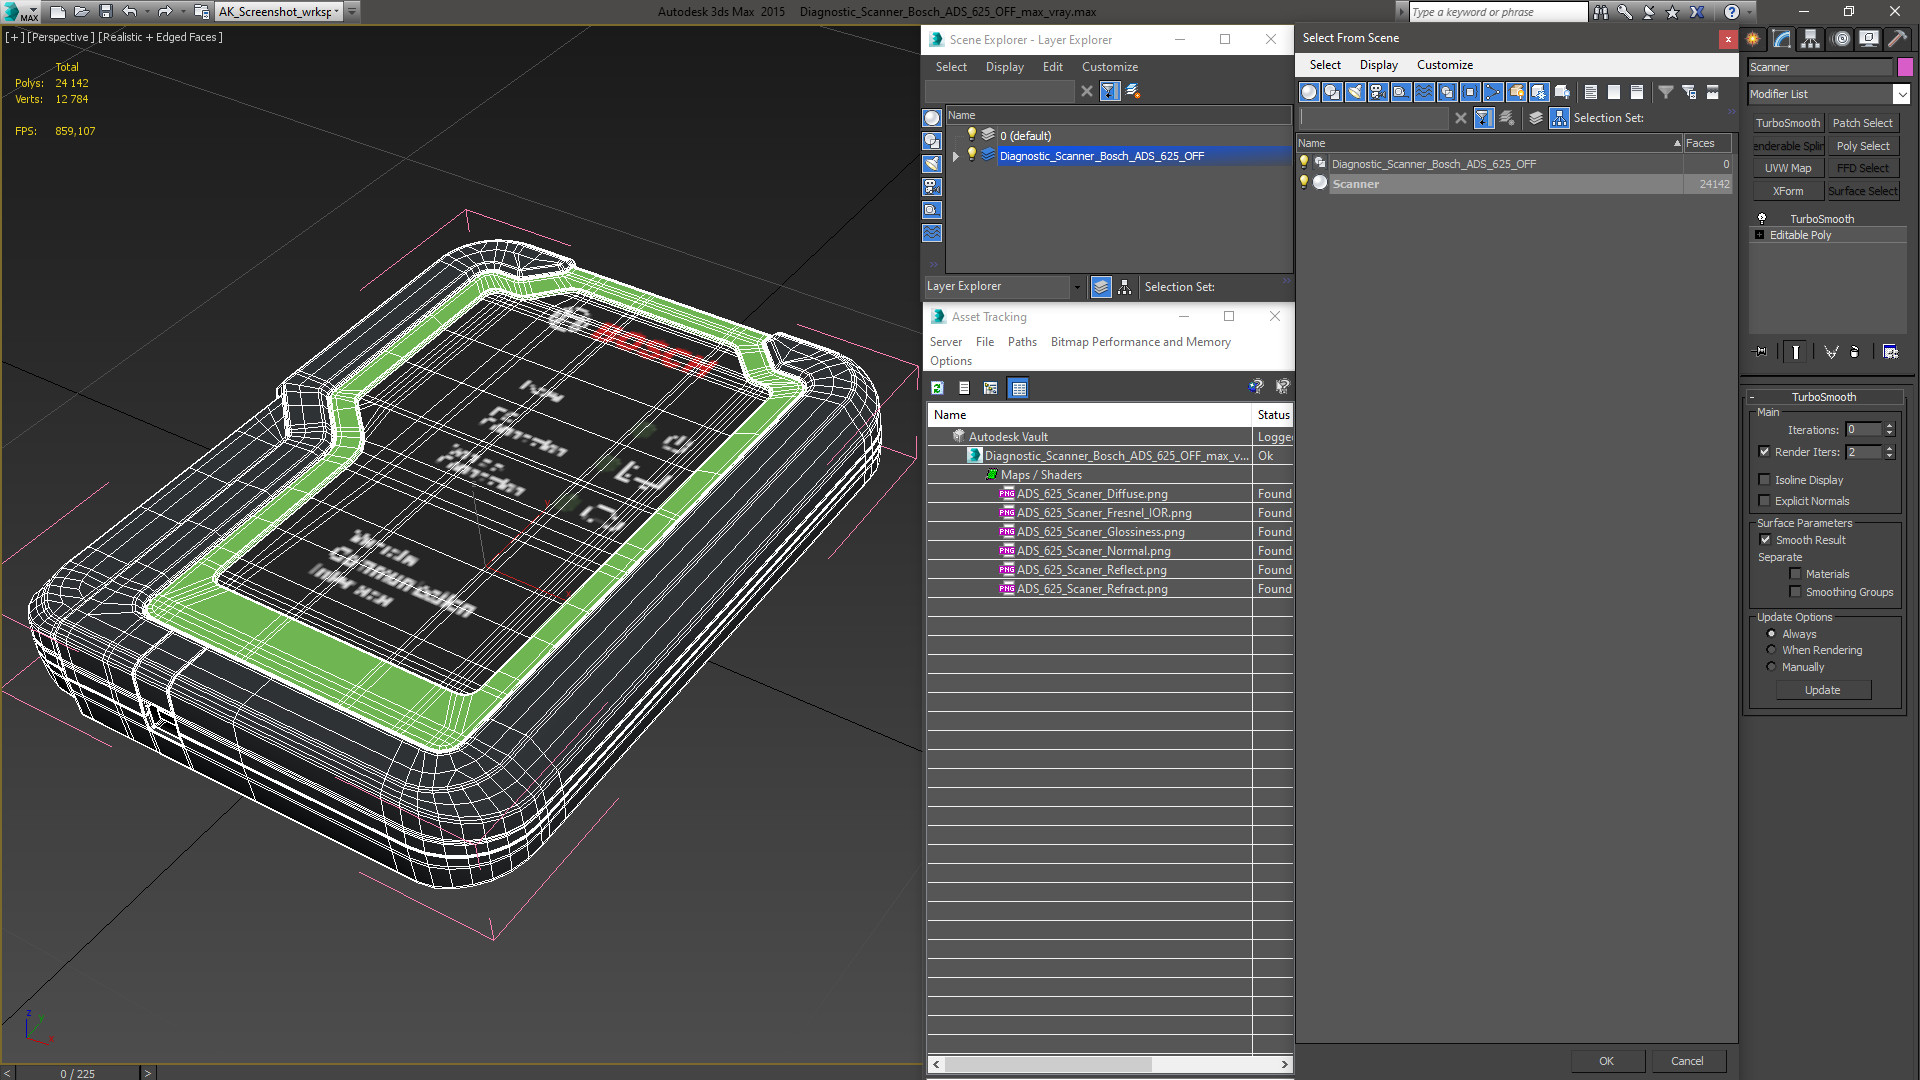Expand Diagnostic_Scanner_Bosch_ADS_625_OFF layer in Scene Explorer
This screenshot has height=1080, width=1920.
tap(956, 156)
